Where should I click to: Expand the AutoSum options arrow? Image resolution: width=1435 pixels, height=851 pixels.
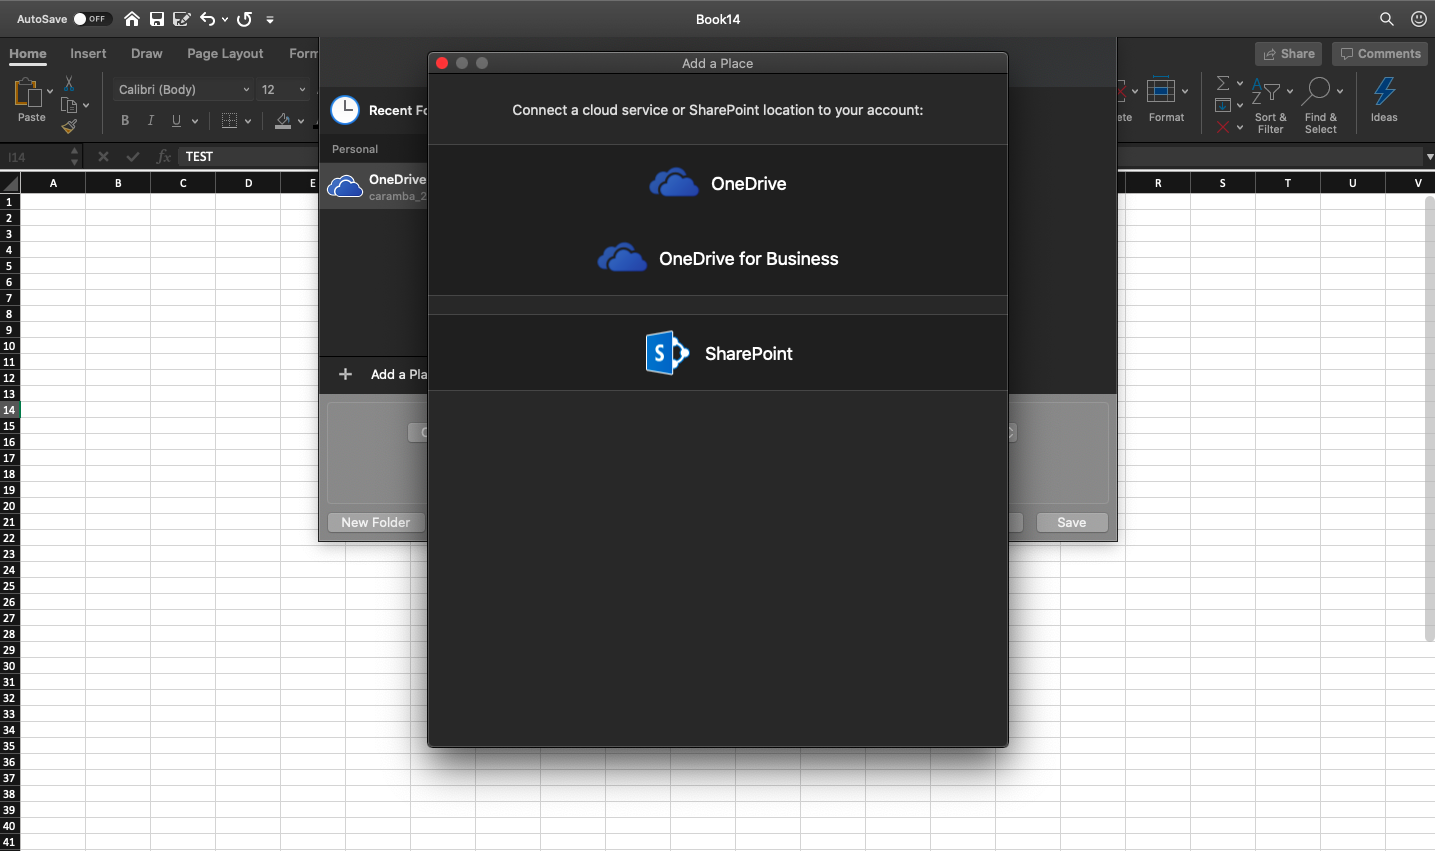(x=1240, y=83)
